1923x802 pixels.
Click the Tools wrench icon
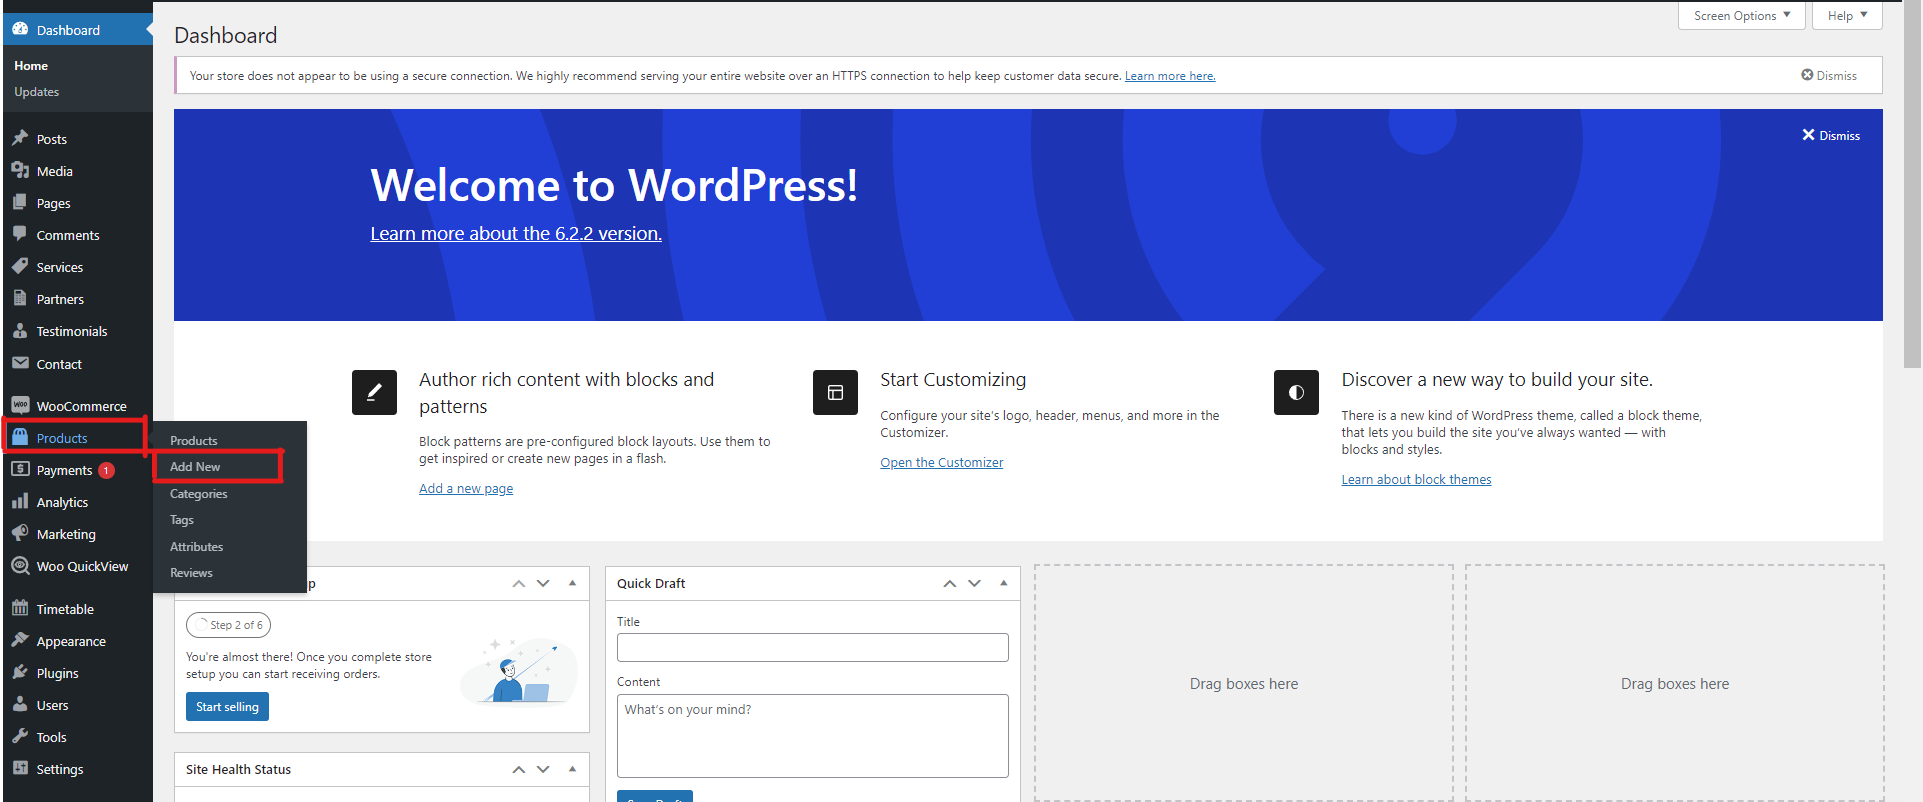pos(20,736)
